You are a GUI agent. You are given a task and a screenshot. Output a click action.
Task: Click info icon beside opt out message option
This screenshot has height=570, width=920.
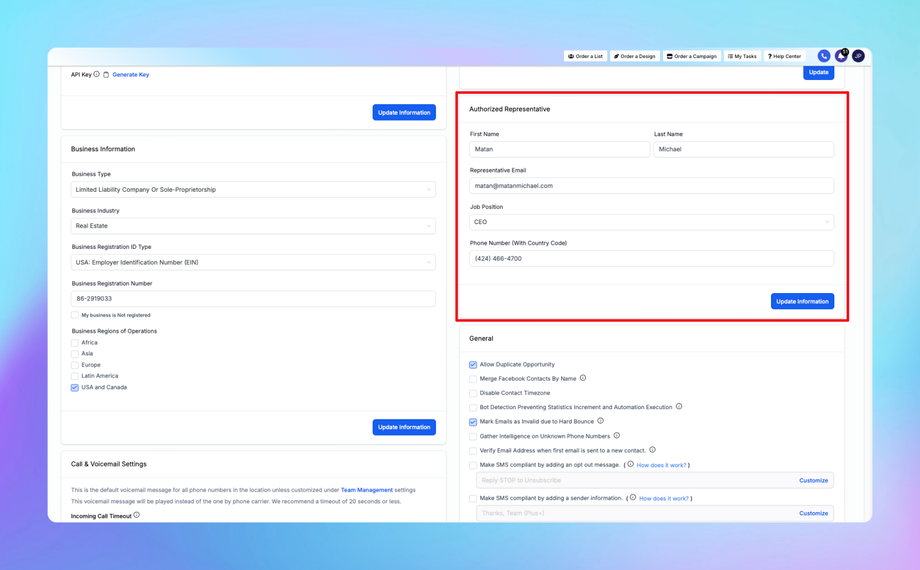point(631,464)
